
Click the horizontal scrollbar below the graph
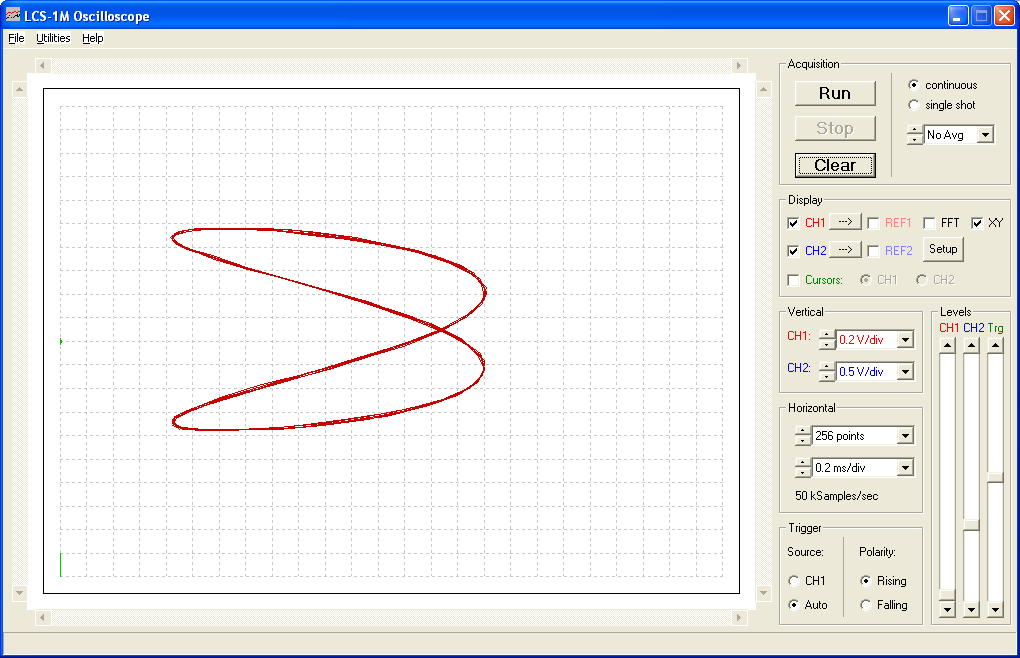(x=390, y=618)
